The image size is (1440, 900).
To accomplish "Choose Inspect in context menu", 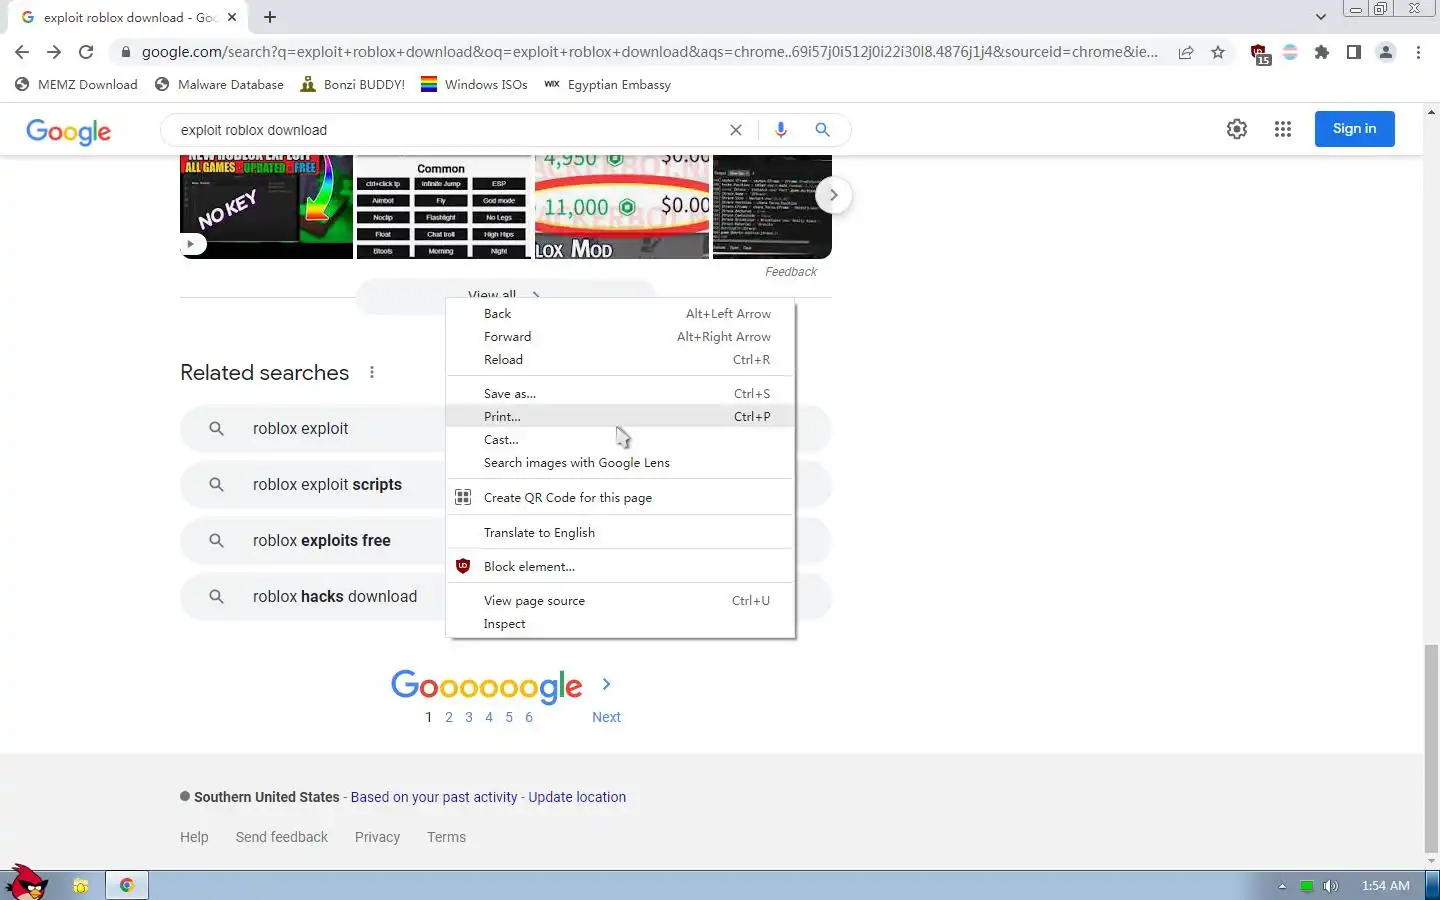I will [620, 624].
